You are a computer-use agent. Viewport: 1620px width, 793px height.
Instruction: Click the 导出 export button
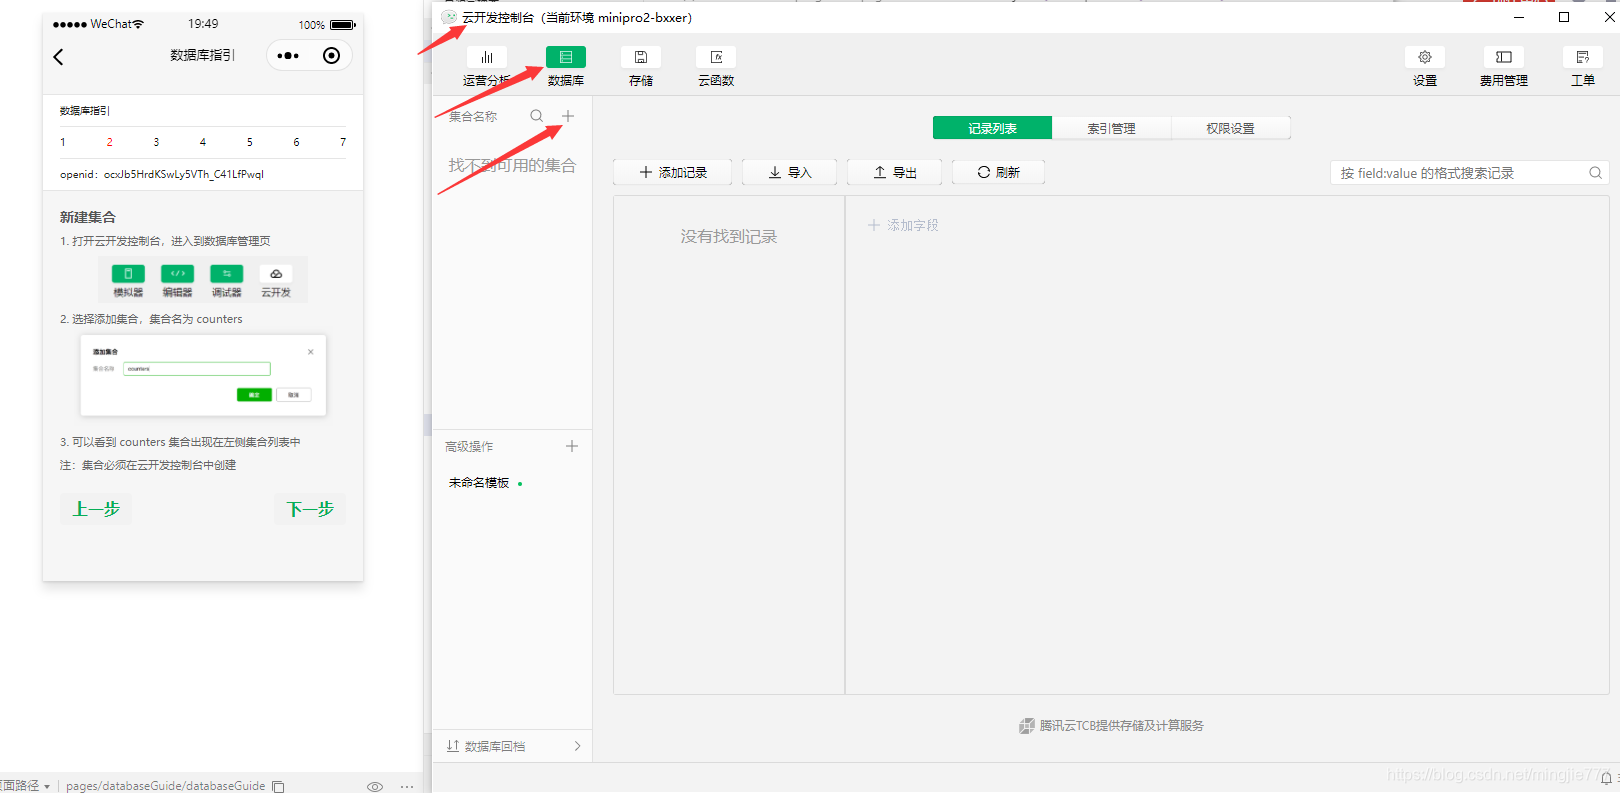[895, 172]
